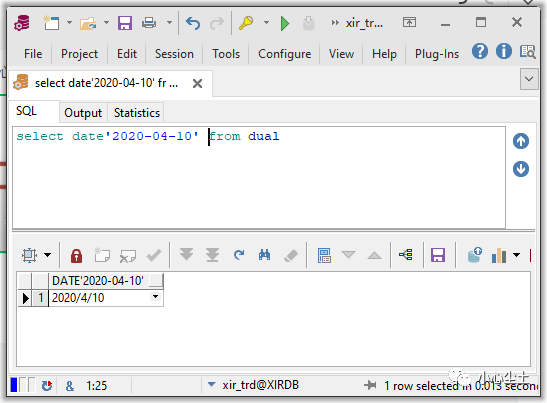
Task: Go to previous SQL with up arrow
Action: [x=521, y=141]
